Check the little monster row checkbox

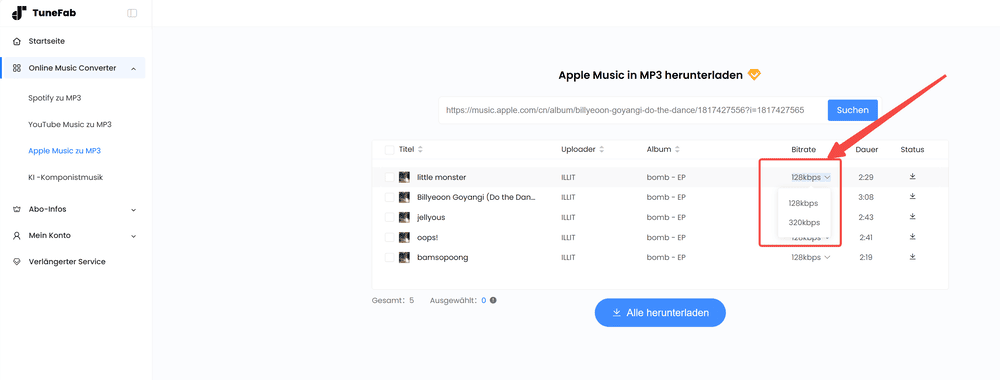[x=390, y=177]
